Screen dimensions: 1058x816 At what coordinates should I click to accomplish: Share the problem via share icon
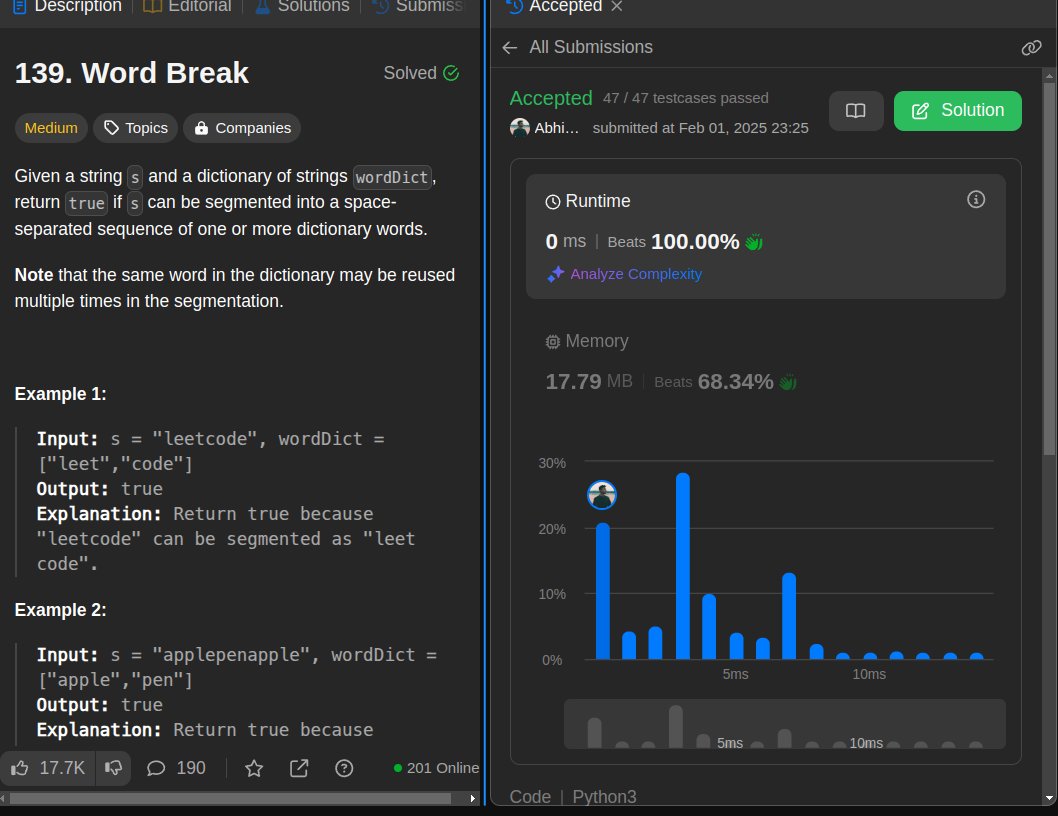(x=299, y=768)
